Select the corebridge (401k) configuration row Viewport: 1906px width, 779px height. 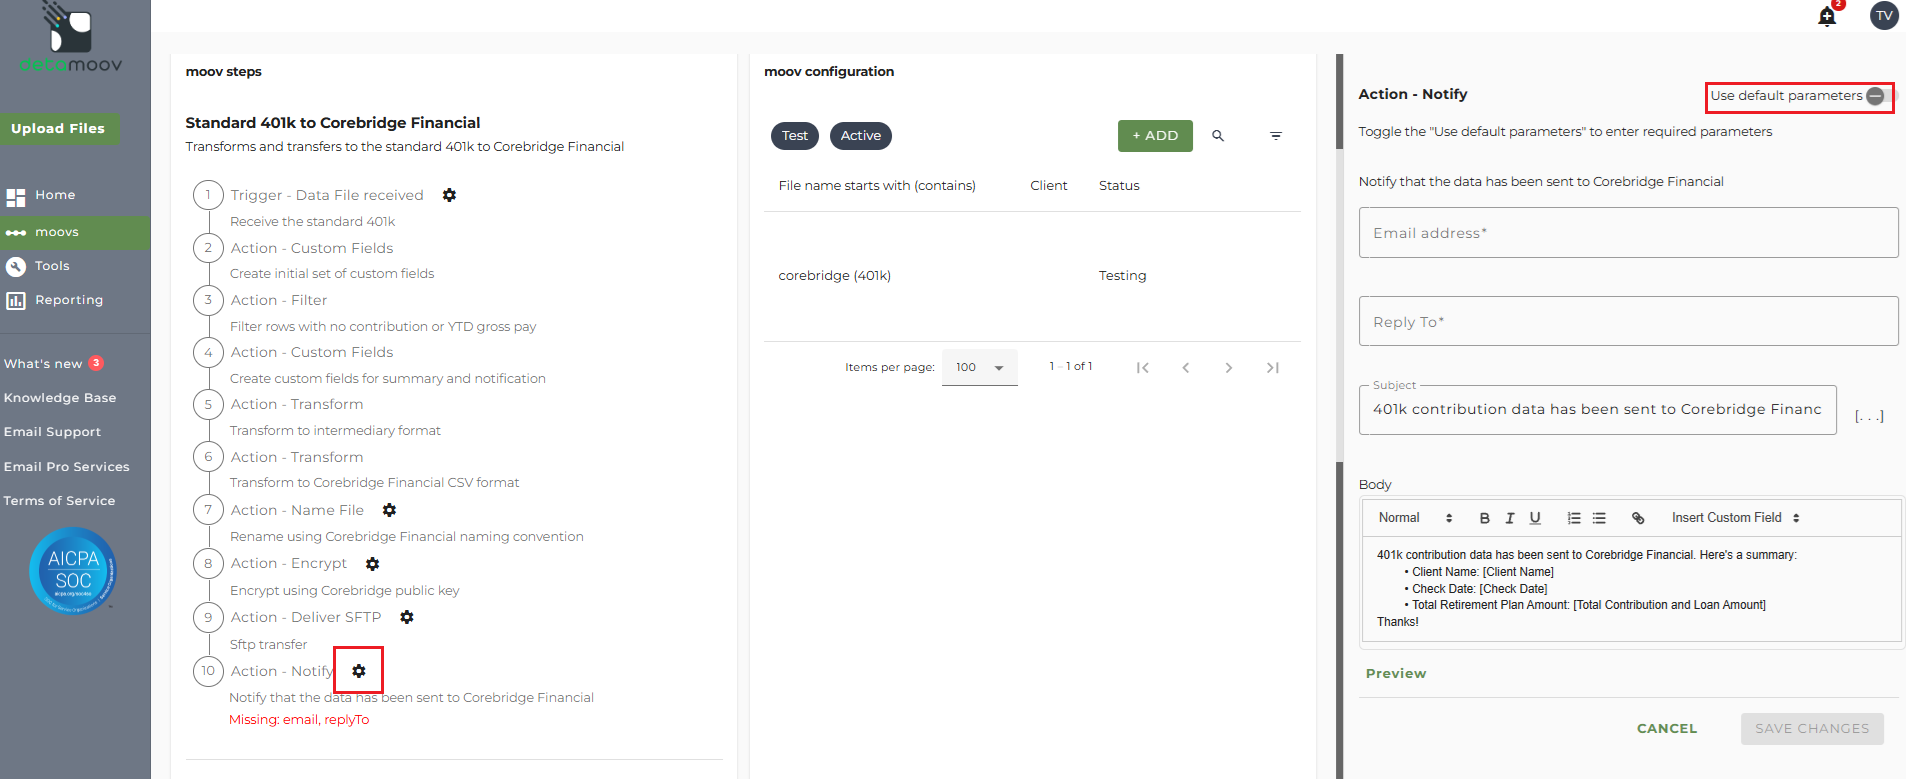point(1032,276)
